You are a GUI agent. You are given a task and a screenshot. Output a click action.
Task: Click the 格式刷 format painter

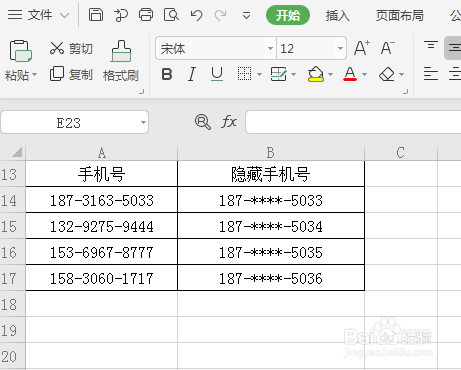(x=121, y=61)
